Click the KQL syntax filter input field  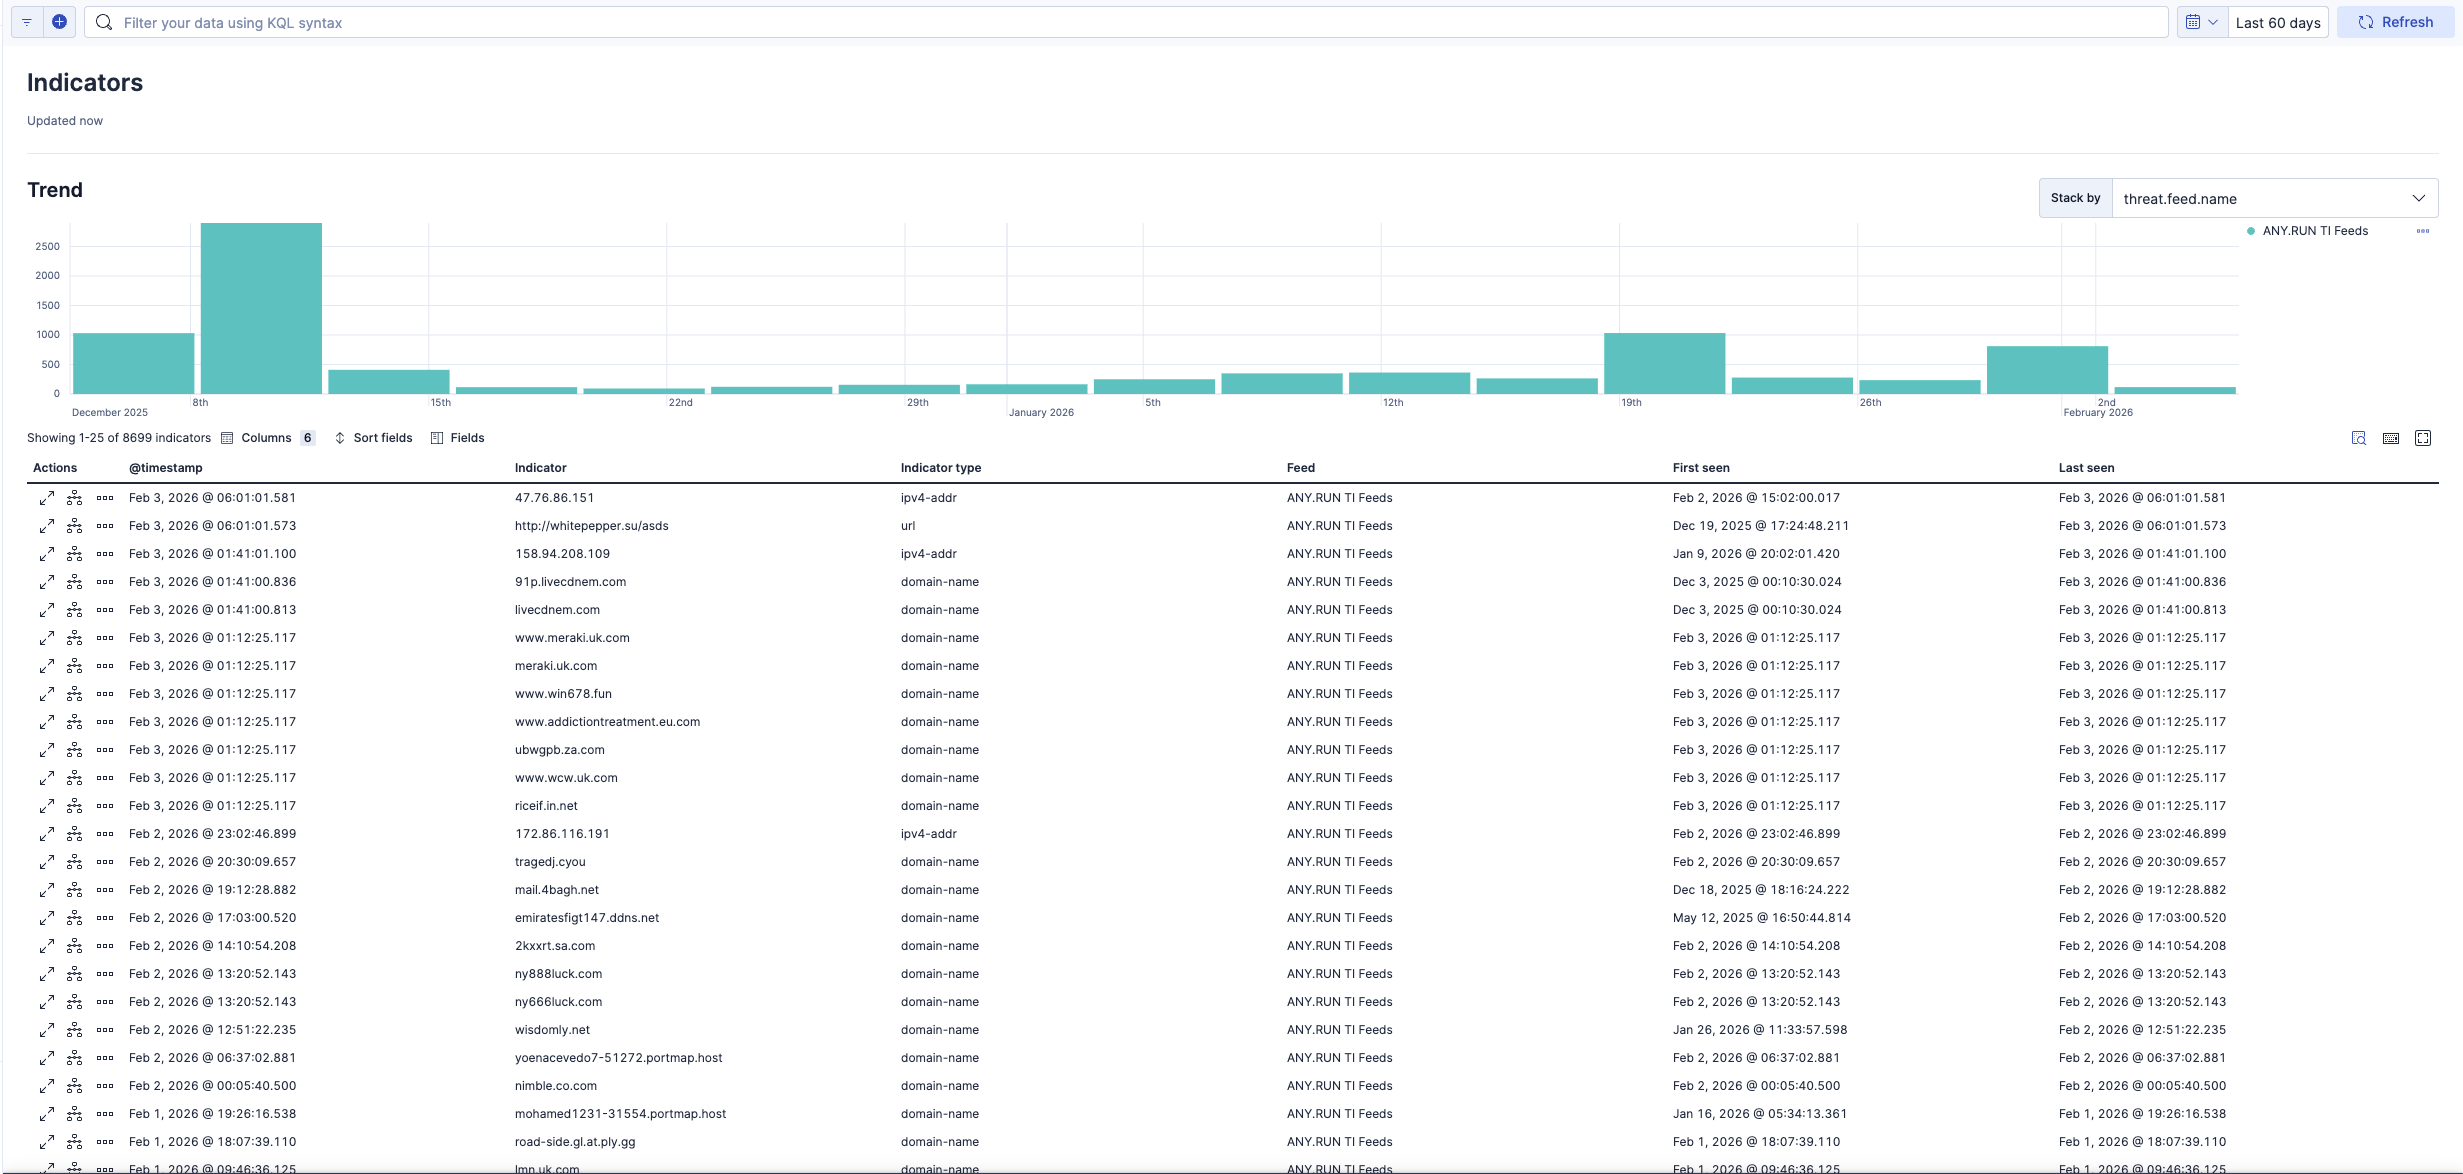(x=700, y=22)
